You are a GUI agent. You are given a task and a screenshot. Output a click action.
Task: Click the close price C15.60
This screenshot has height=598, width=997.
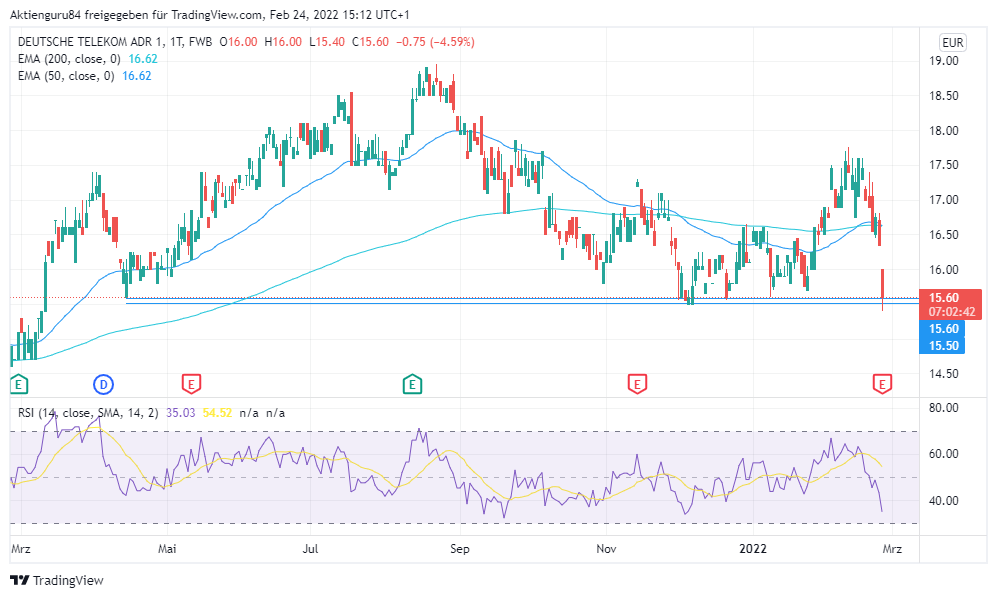coord(370,42)
